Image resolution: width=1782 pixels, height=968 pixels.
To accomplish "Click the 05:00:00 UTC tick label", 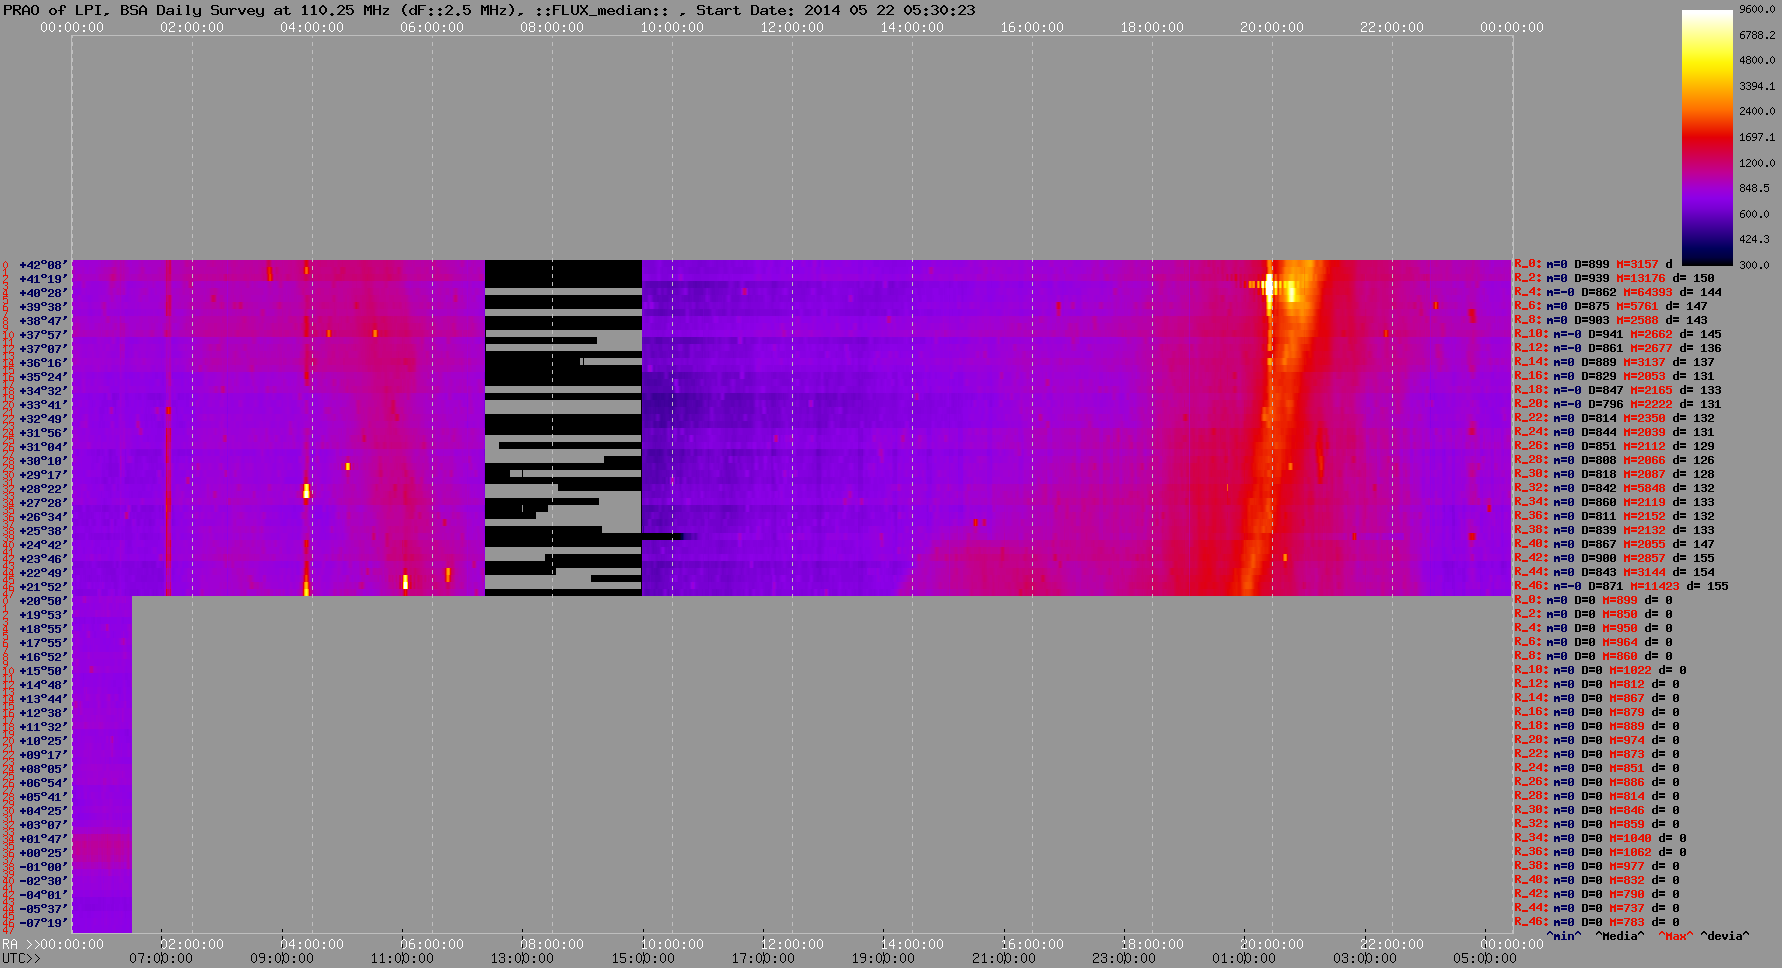I will point(1485,958).
